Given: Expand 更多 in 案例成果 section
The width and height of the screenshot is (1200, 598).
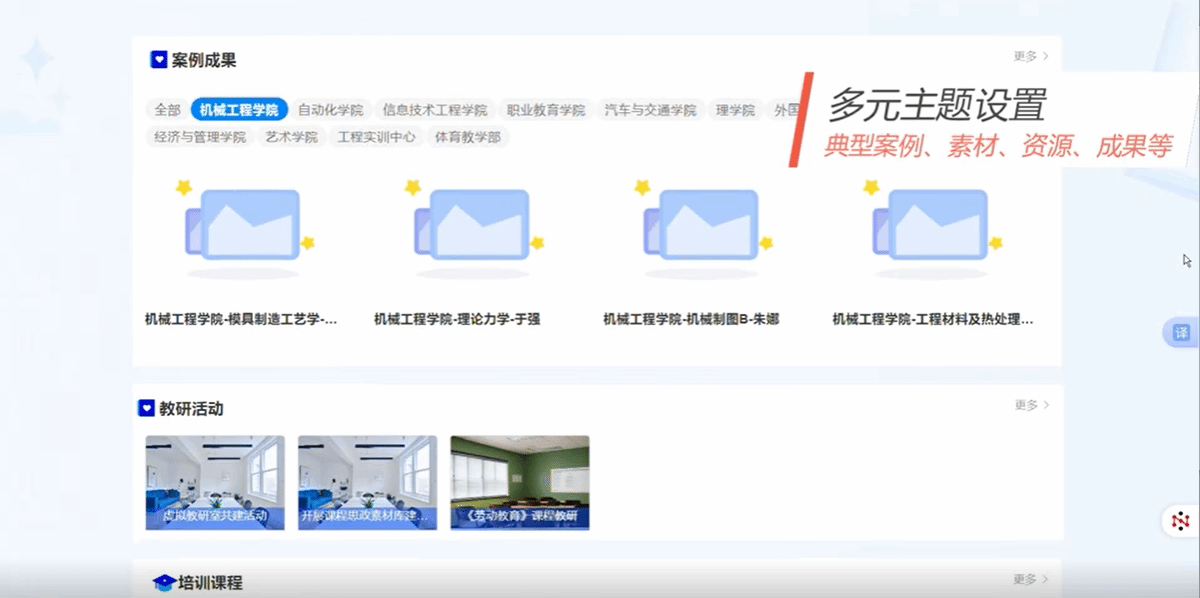Looking at the screenshot, I should (1031, 56).
